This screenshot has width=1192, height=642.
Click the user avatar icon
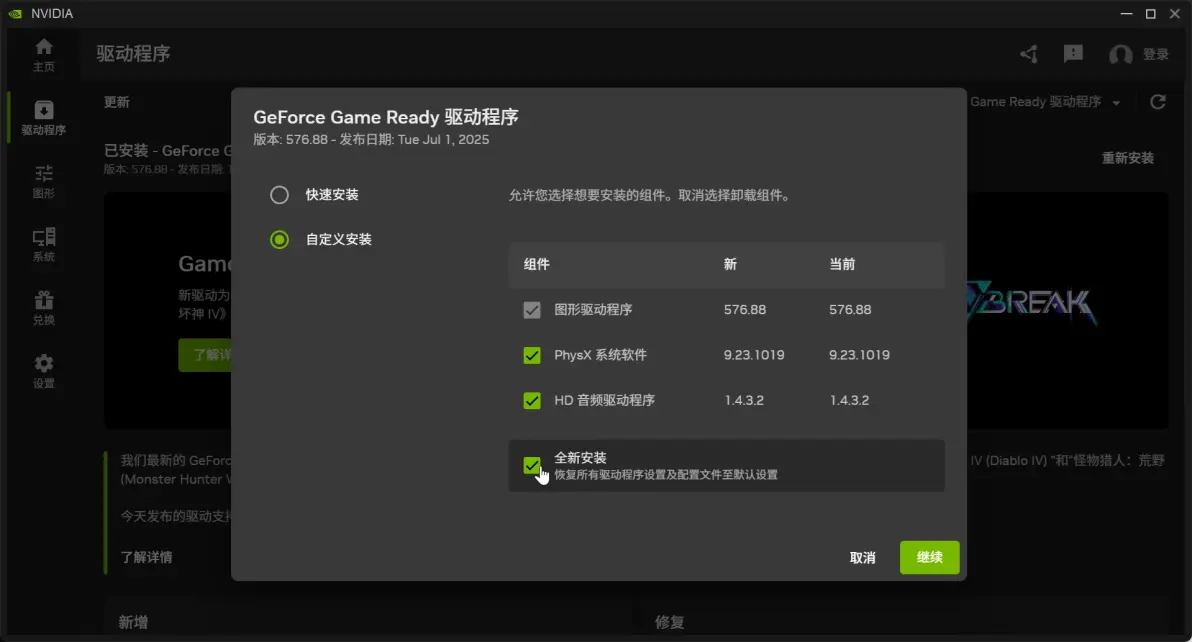pyautogui.click(x=1121, y=55)
